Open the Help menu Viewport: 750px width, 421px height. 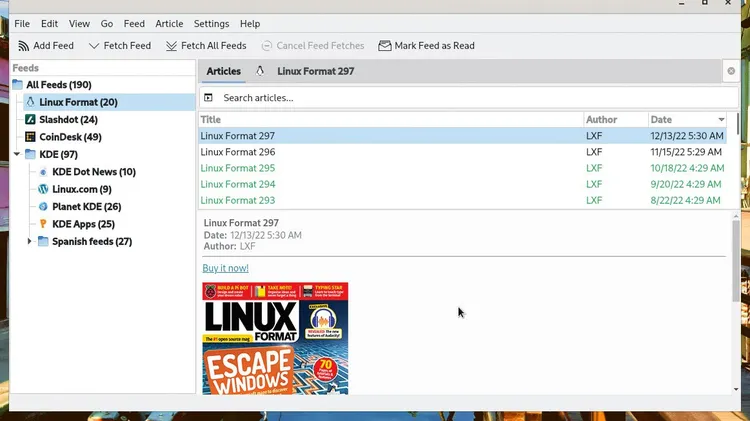pos(250,23)
